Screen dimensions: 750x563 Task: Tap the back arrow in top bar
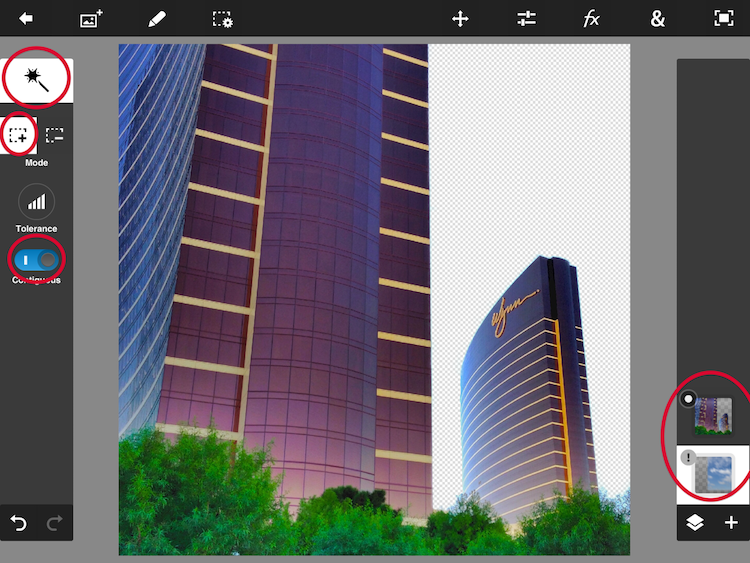(26, 19)
